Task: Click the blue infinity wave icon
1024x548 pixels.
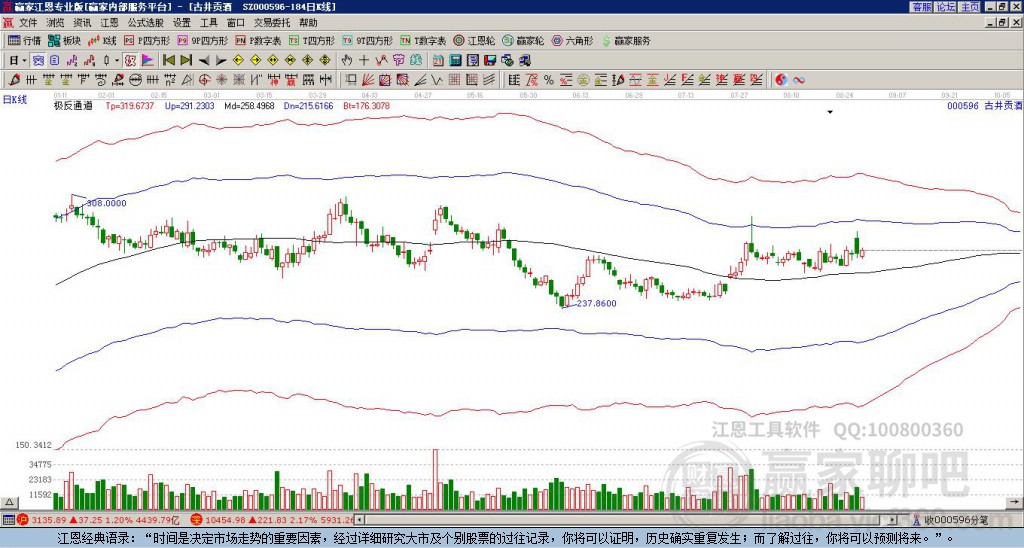Action: (799, 80)
